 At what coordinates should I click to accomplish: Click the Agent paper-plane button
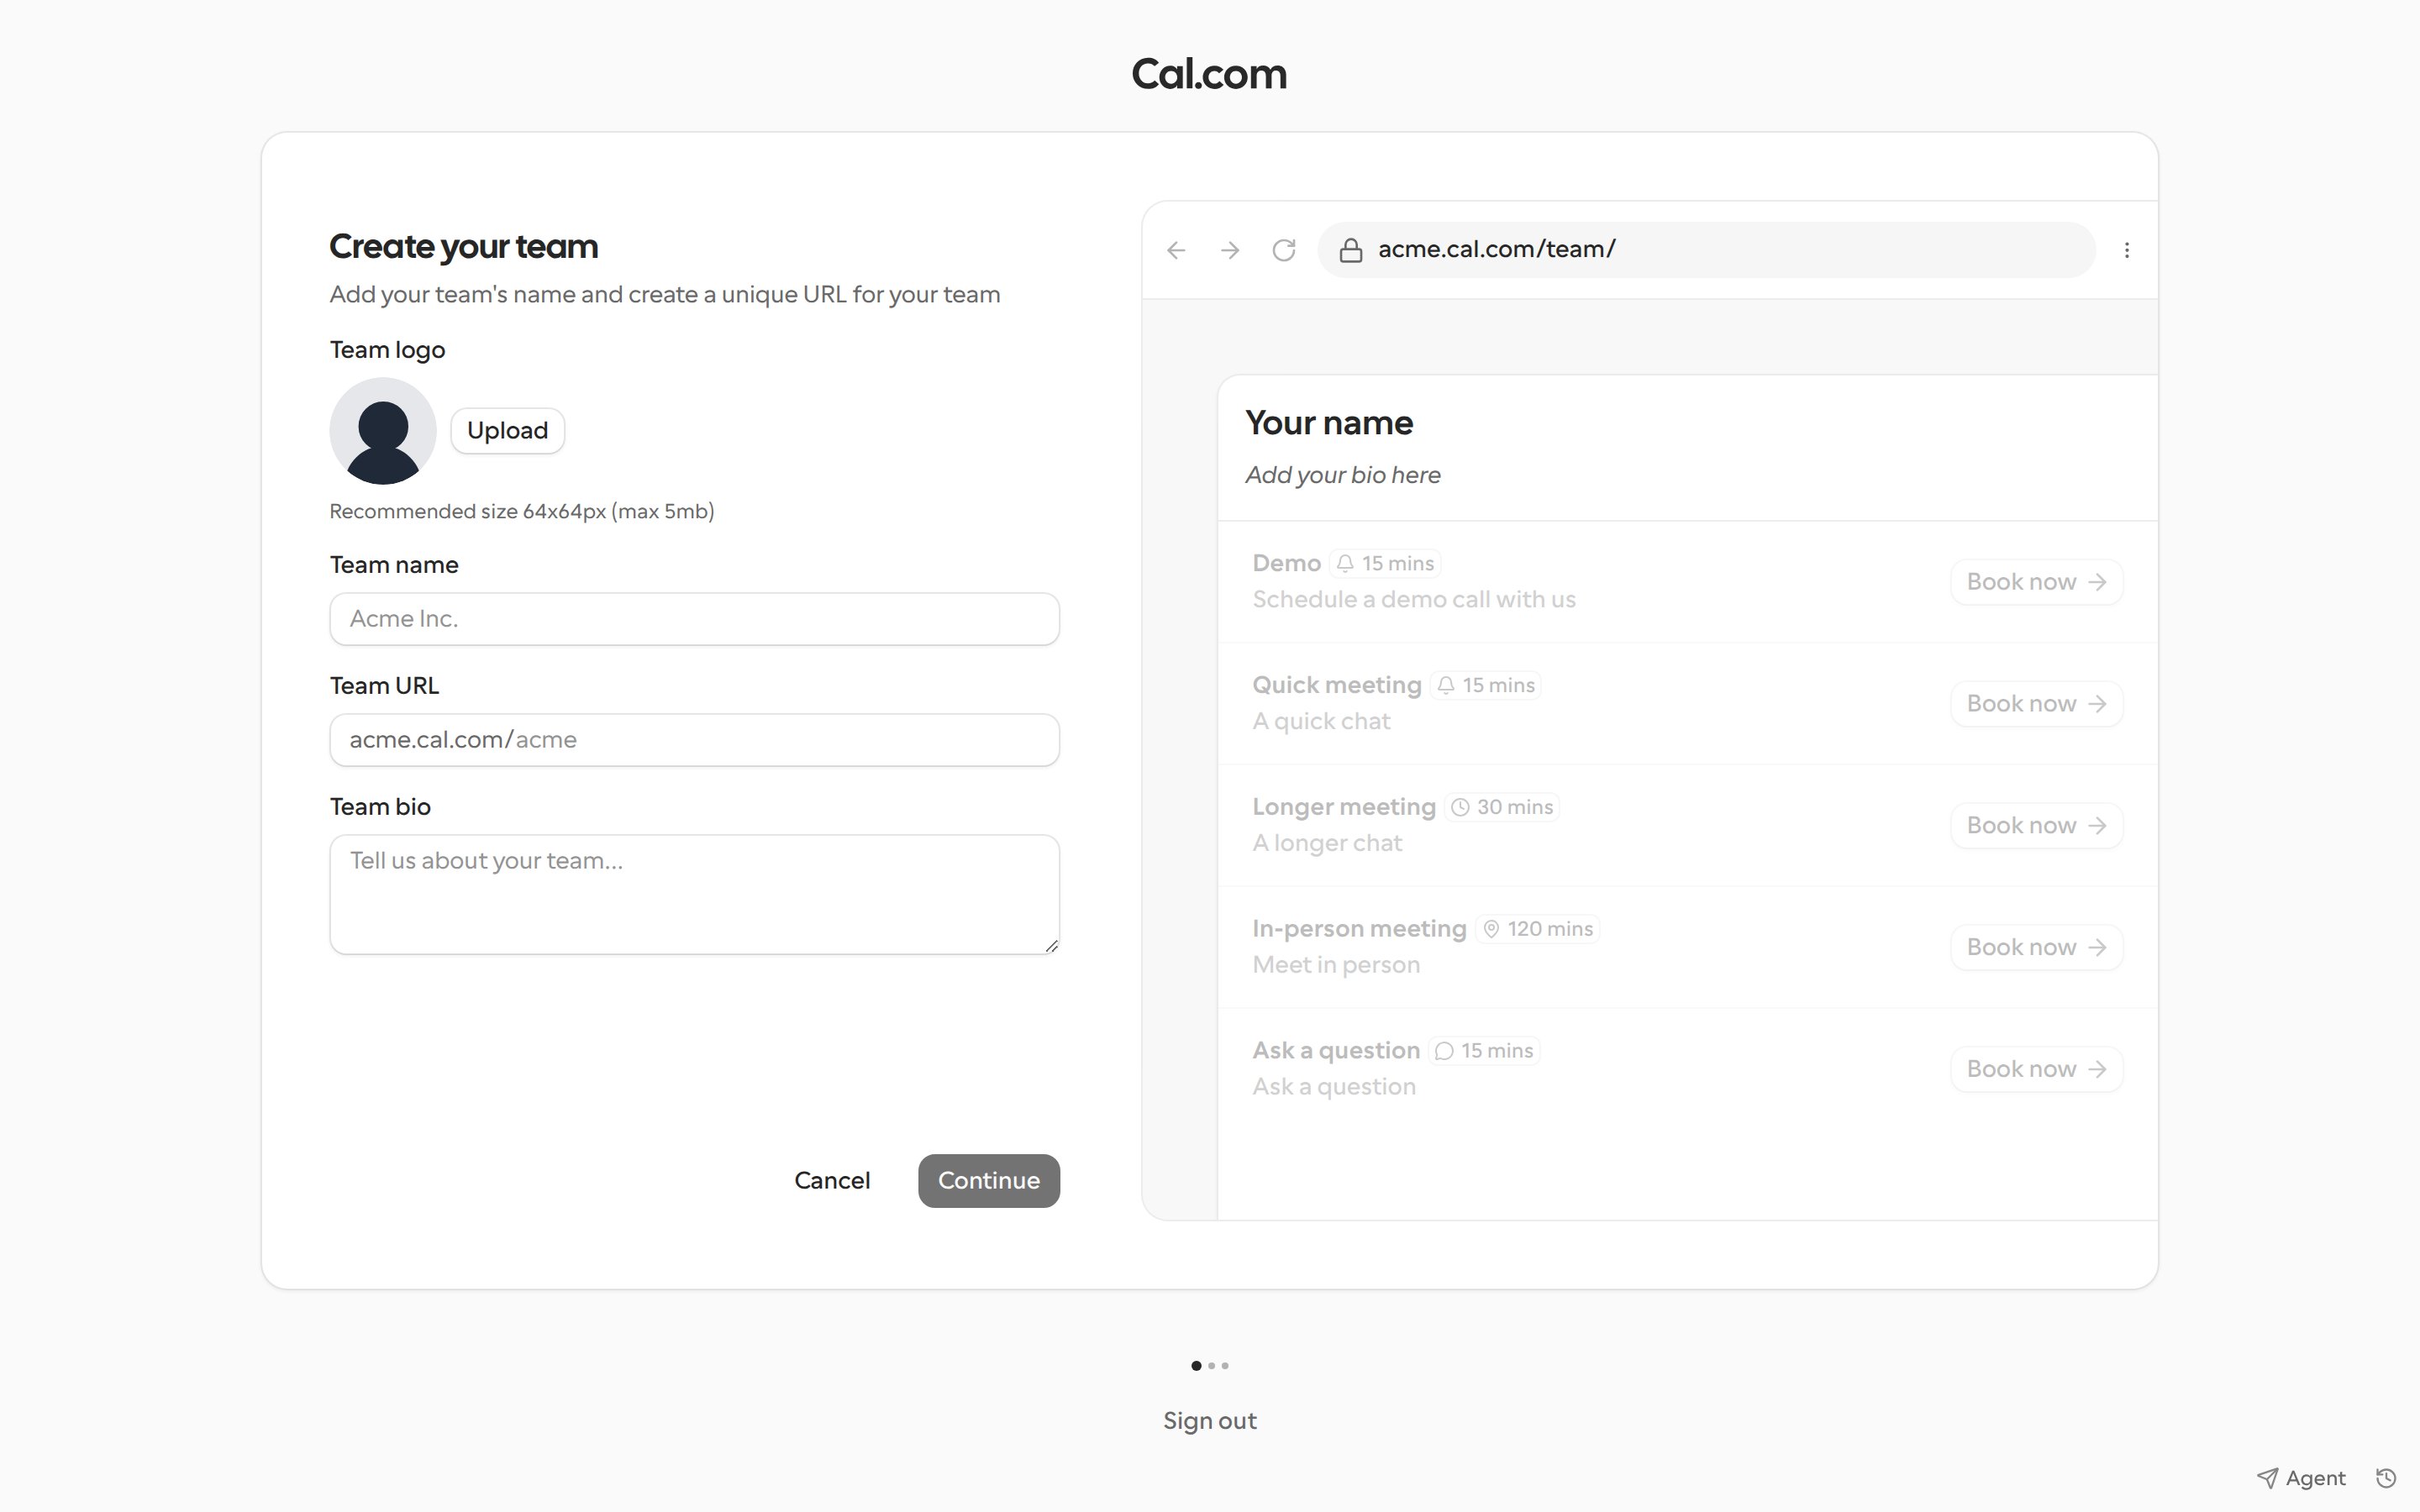tap(2301, 1478)
